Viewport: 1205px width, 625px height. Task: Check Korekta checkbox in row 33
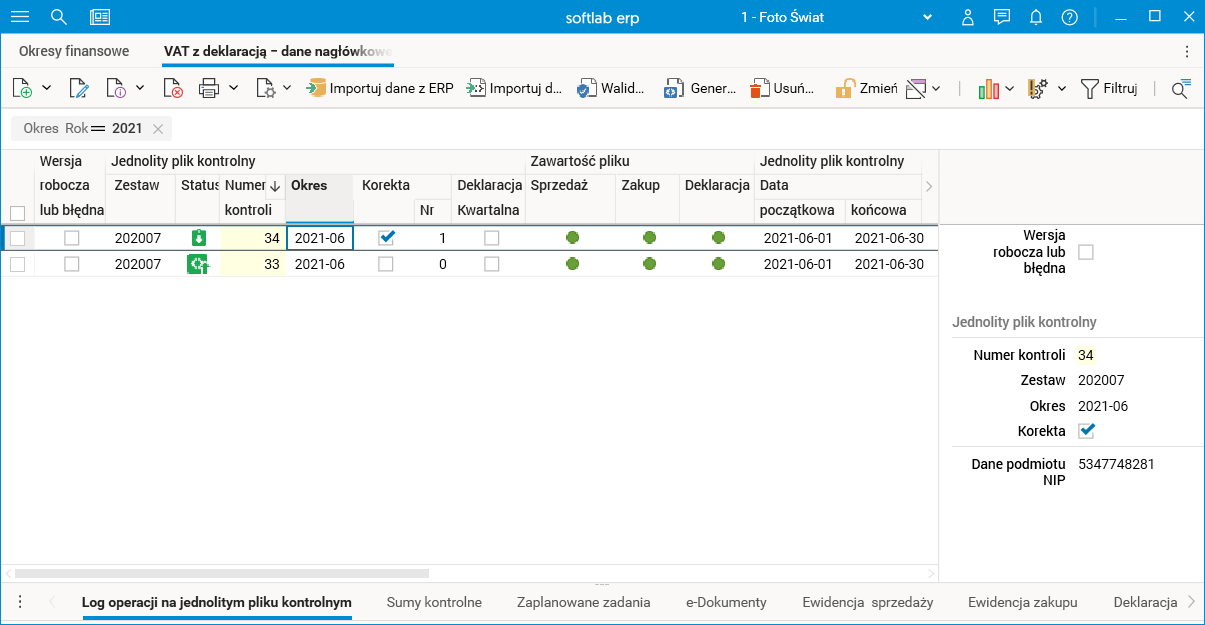(386, 264)
